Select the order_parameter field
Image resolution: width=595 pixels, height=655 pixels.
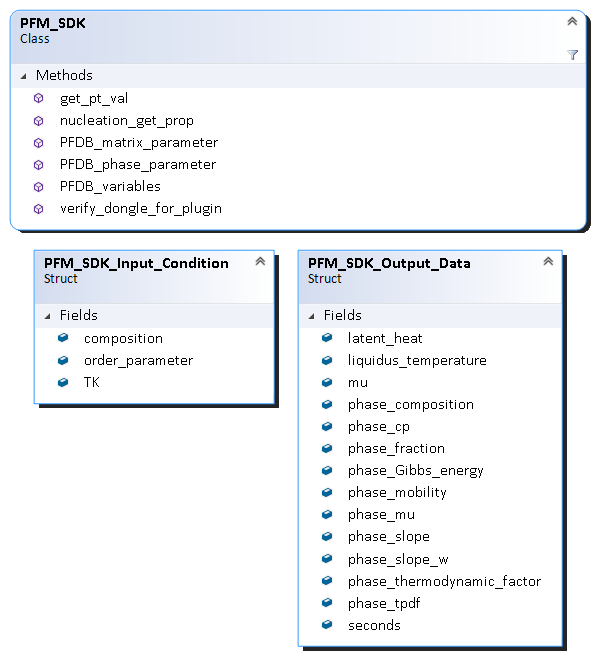click(138, 360)
